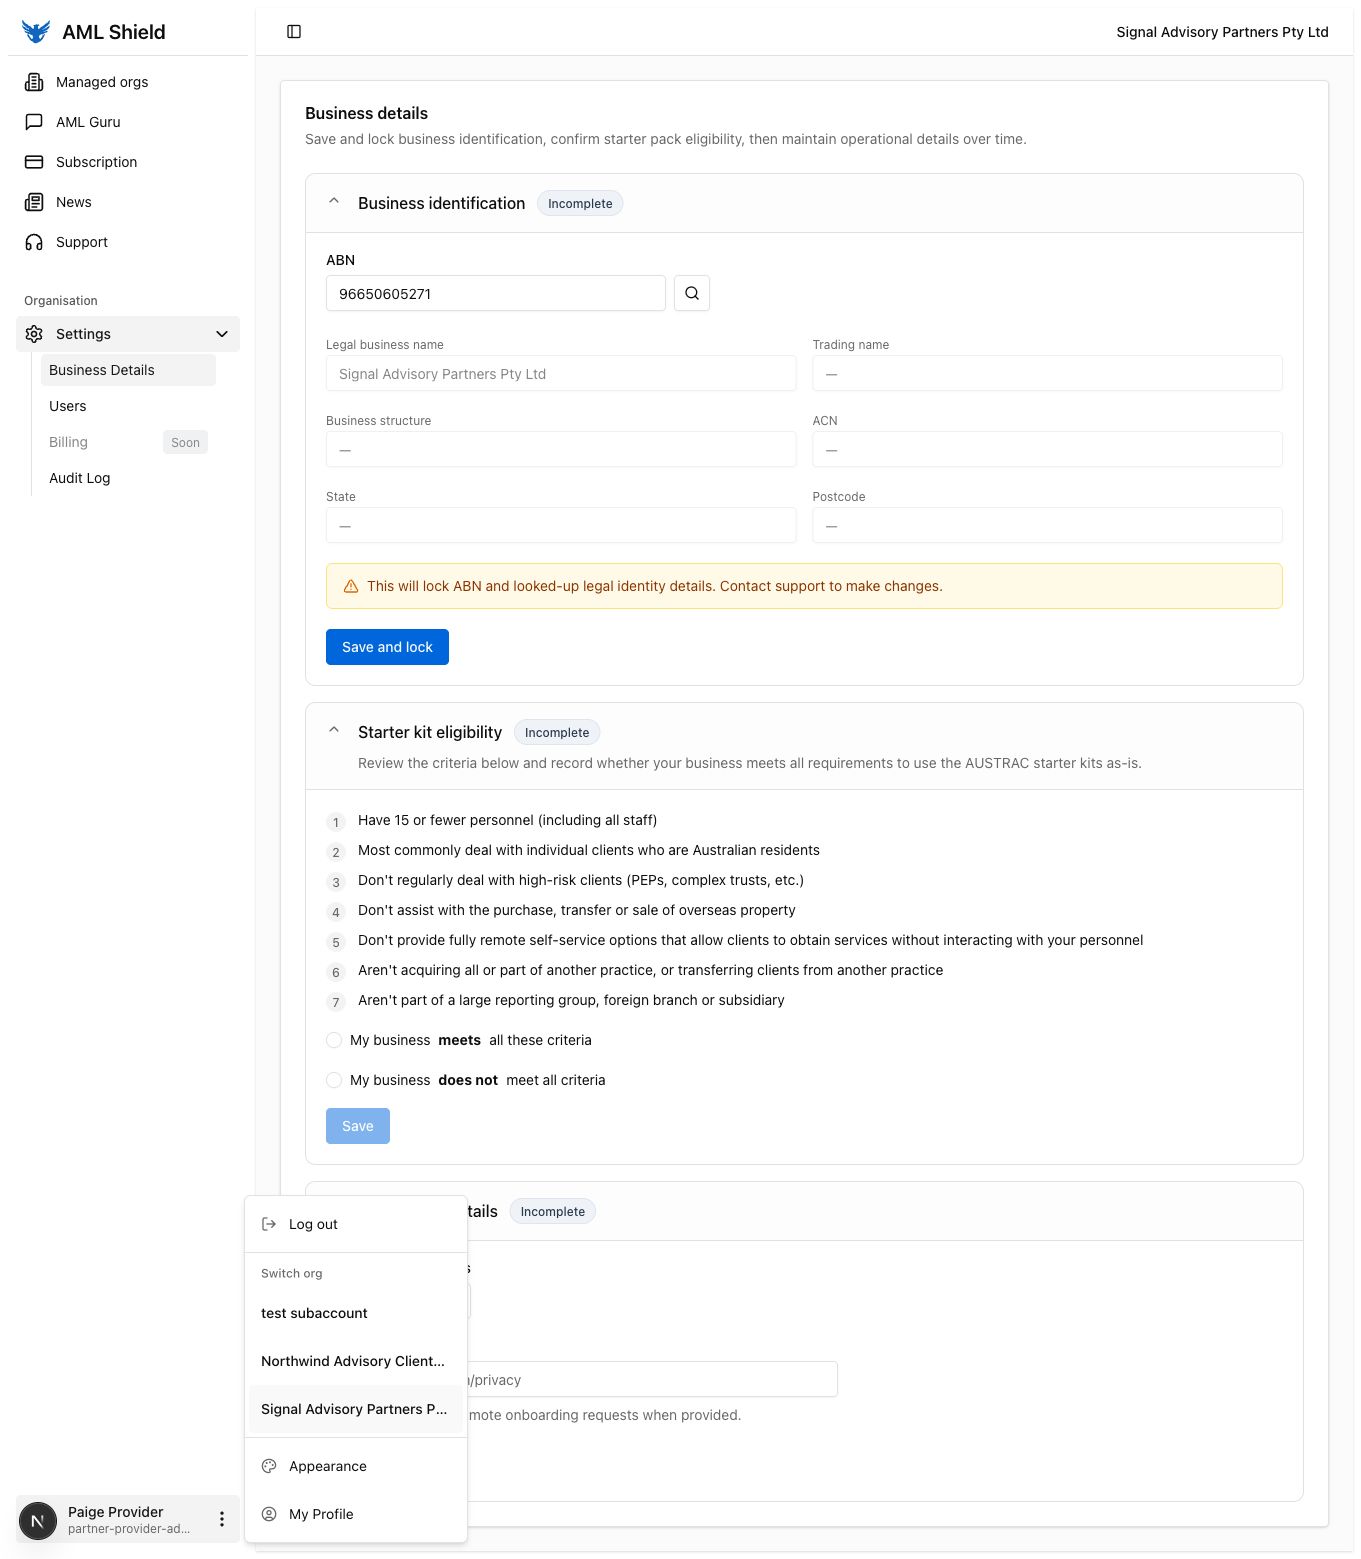Viewport: 1361px width, 1559px height.
Task: Click the ABN lookup search icon
Action: pyautogui.click(x=692, y=293)
